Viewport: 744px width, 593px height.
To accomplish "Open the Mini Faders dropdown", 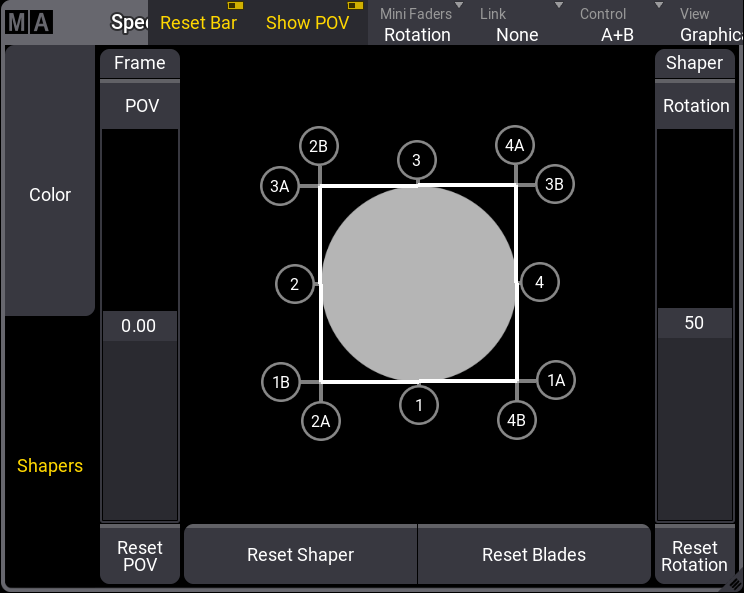I will (418, 24).
